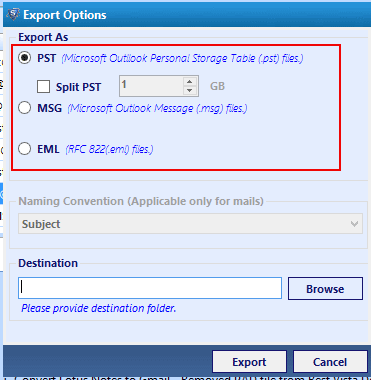Select the EML radio option
371x380 pixels.
[25, 149]
